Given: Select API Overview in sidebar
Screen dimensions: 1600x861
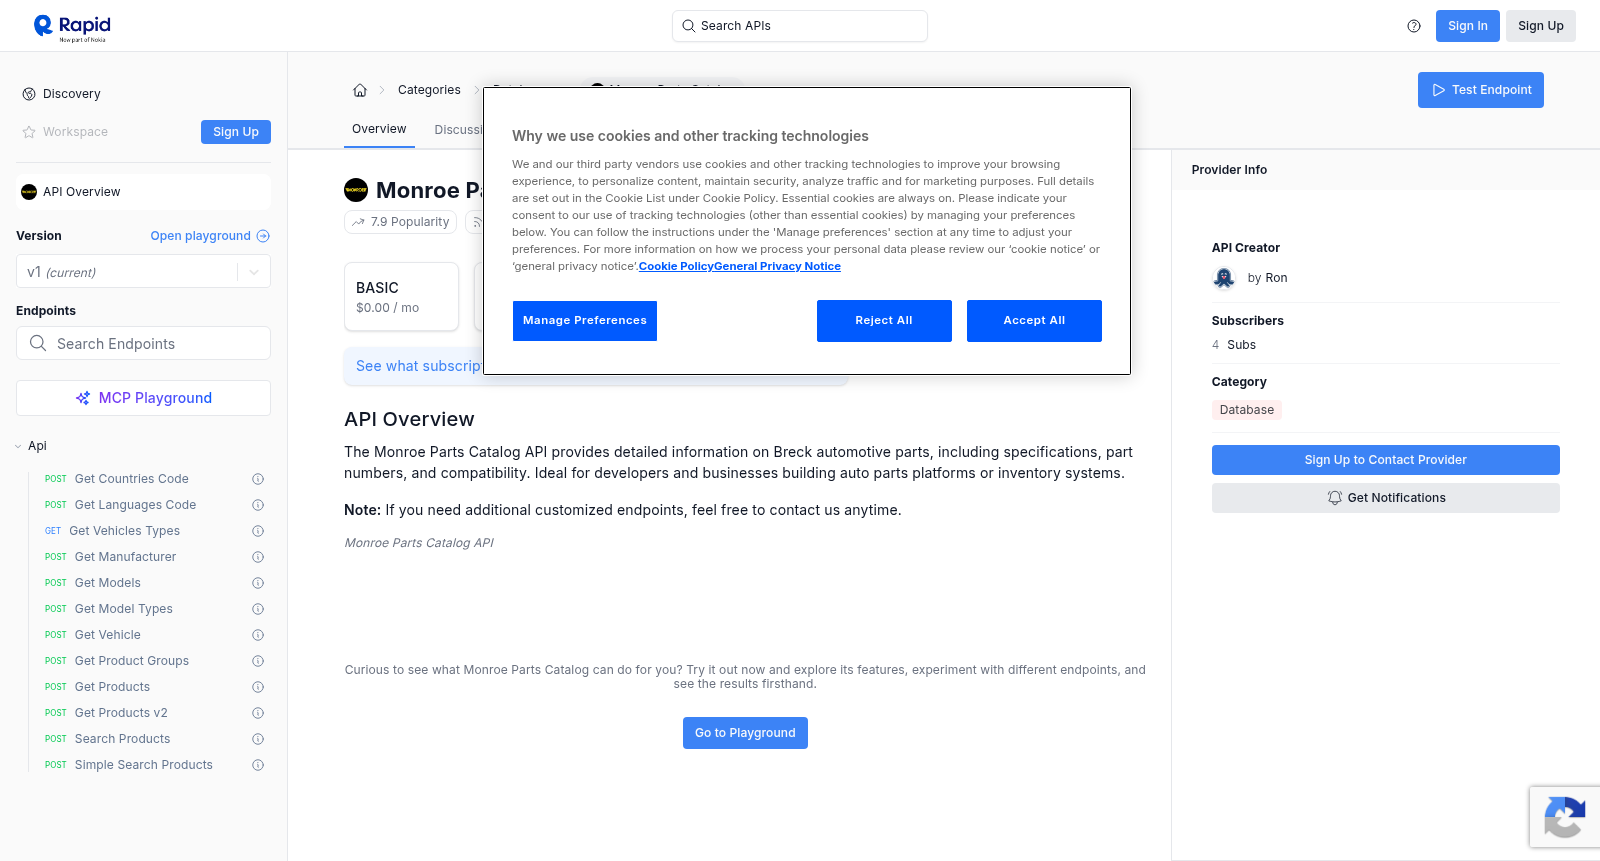Looking at the screenshot, I should [144, 192].
